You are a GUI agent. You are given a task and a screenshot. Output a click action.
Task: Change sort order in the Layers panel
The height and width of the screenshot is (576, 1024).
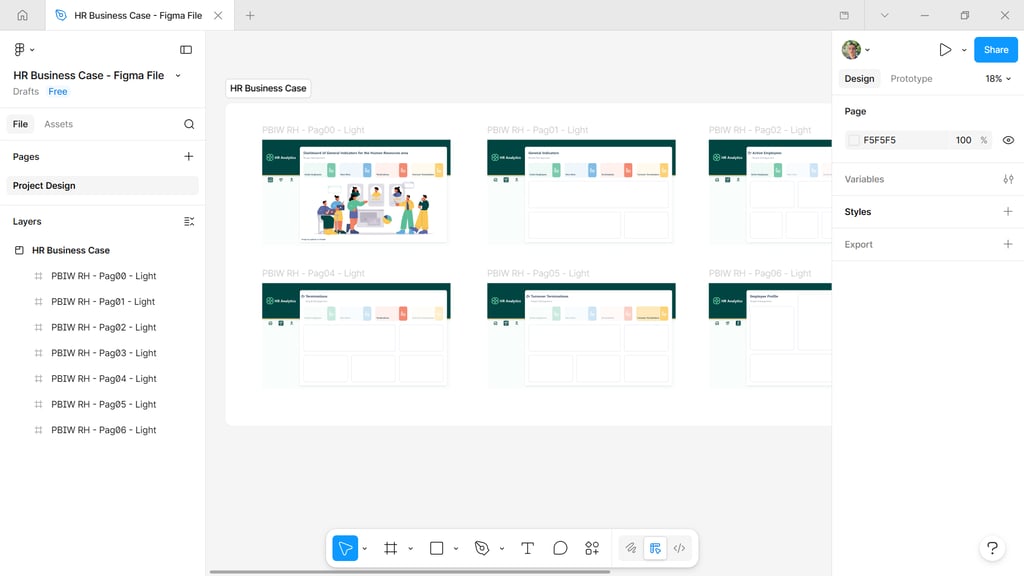(189, 221)
